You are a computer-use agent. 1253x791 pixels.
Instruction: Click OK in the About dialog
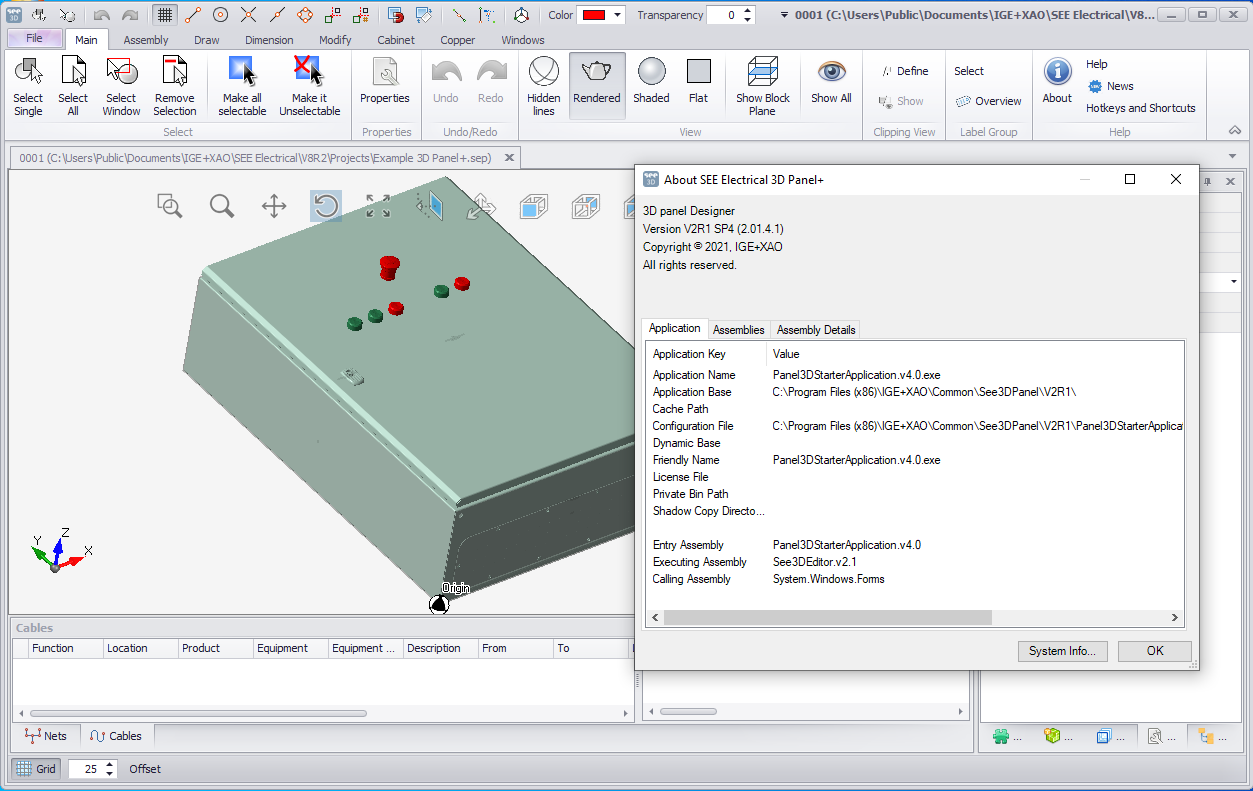click(1155, 651)
